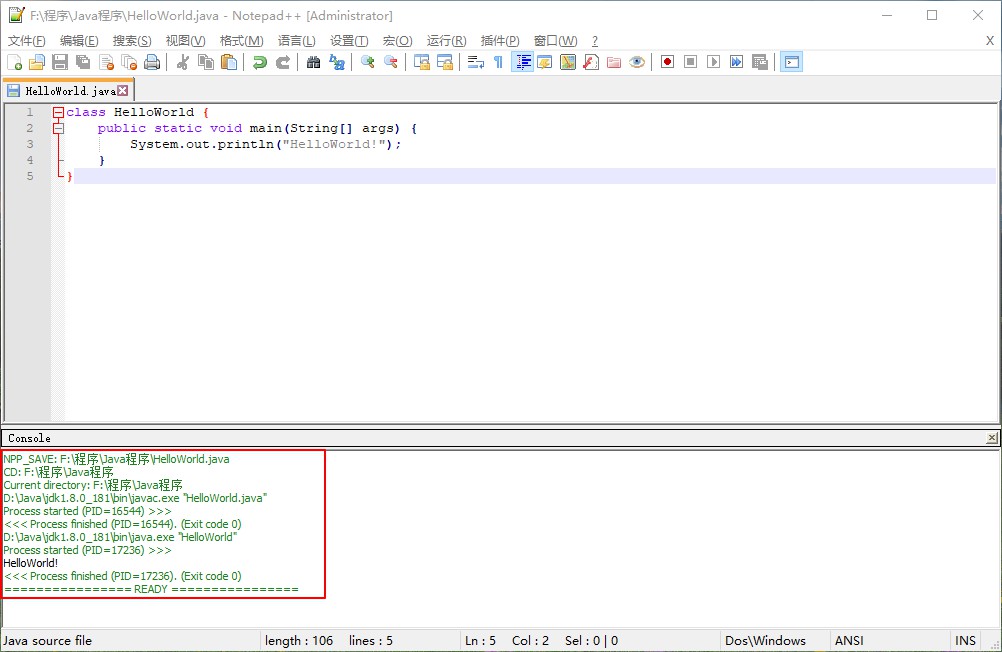Close all documents via toolbar
This screenshot has height=652, width=1002.
[129, 62]
